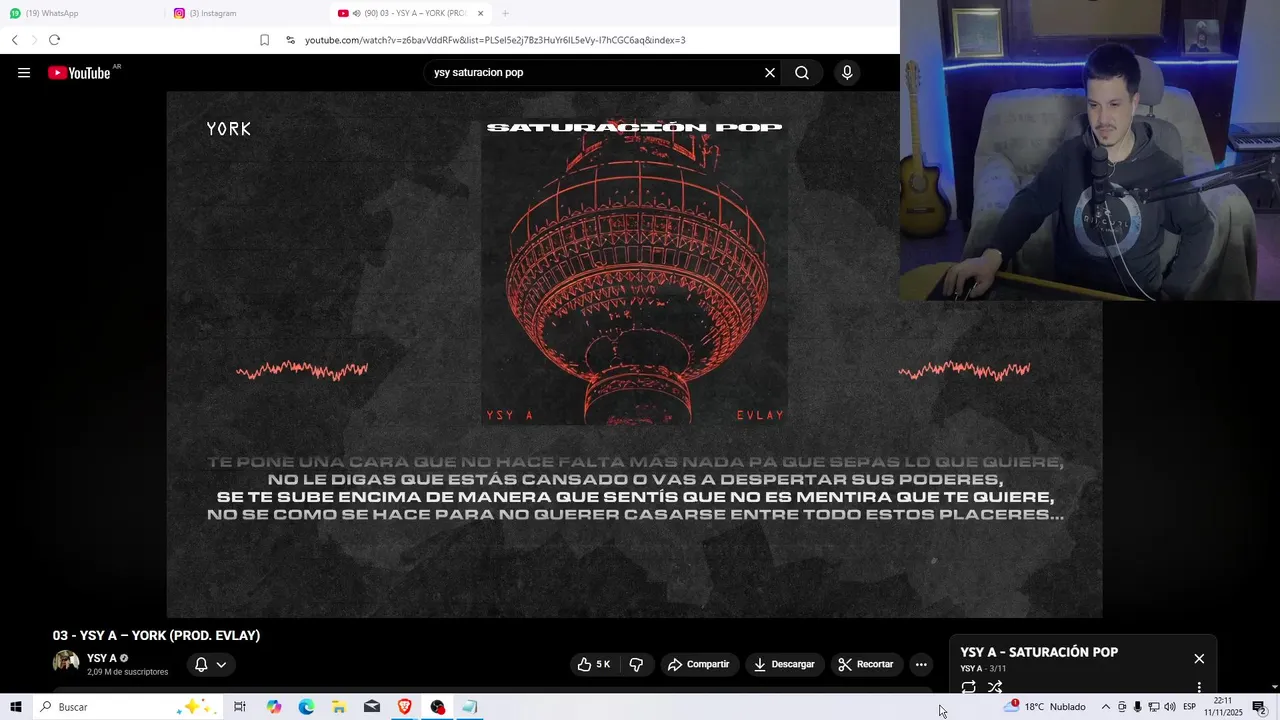Go back in browser history
Image resolution: width=1280 pixels, height=720 pixels.
14,40
